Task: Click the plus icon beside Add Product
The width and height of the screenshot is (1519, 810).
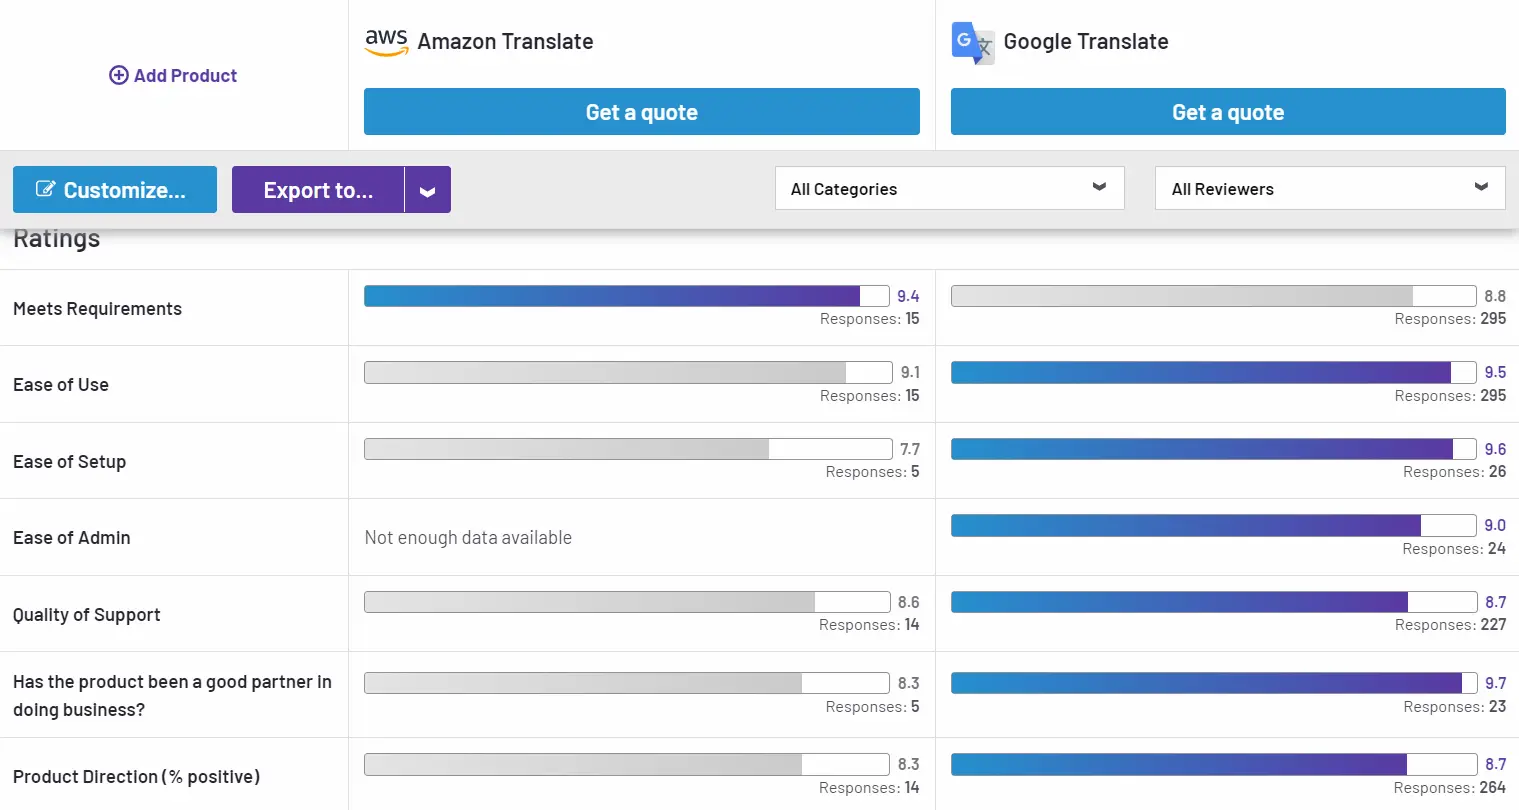Action: click(119, 76)
